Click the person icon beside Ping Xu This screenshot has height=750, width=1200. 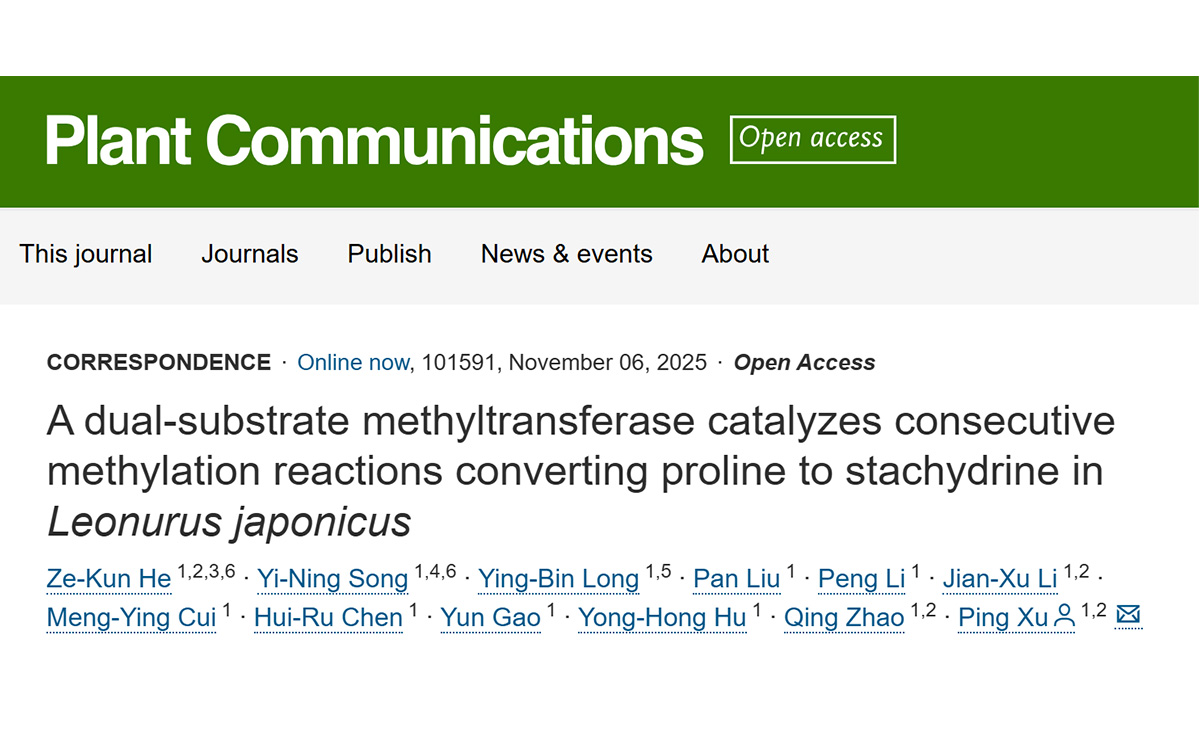click(x=1065, y=617)
